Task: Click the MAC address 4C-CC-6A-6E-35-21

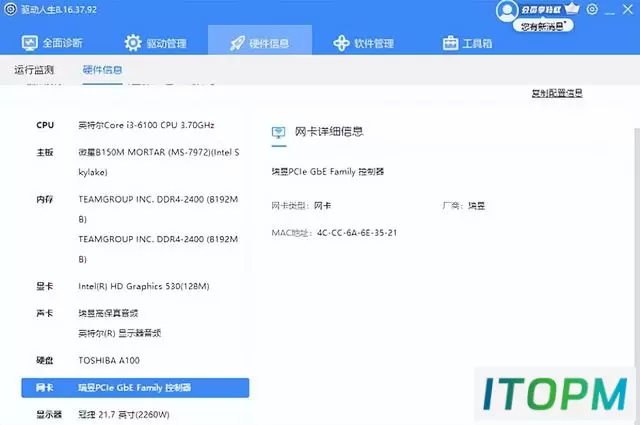Action: (357, 233)
